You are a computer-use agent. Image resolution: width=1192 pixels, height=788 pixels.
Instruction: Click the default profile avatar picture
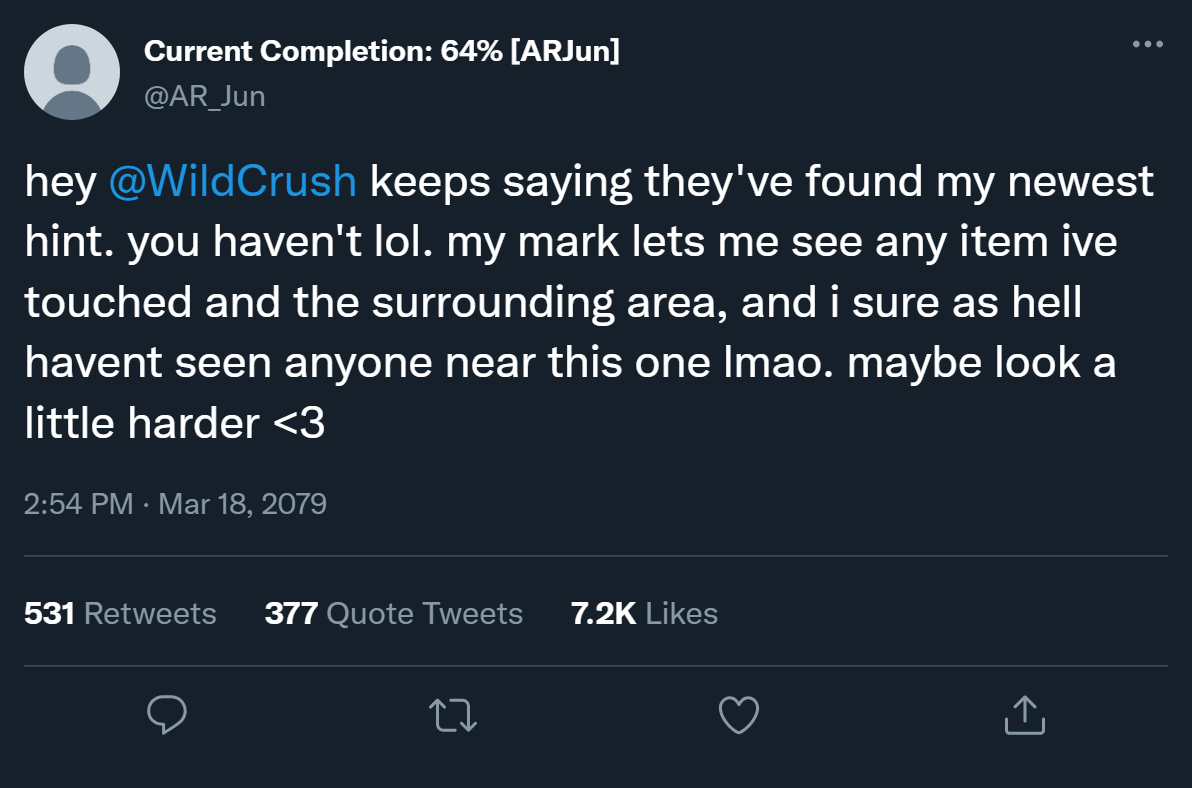72,72
